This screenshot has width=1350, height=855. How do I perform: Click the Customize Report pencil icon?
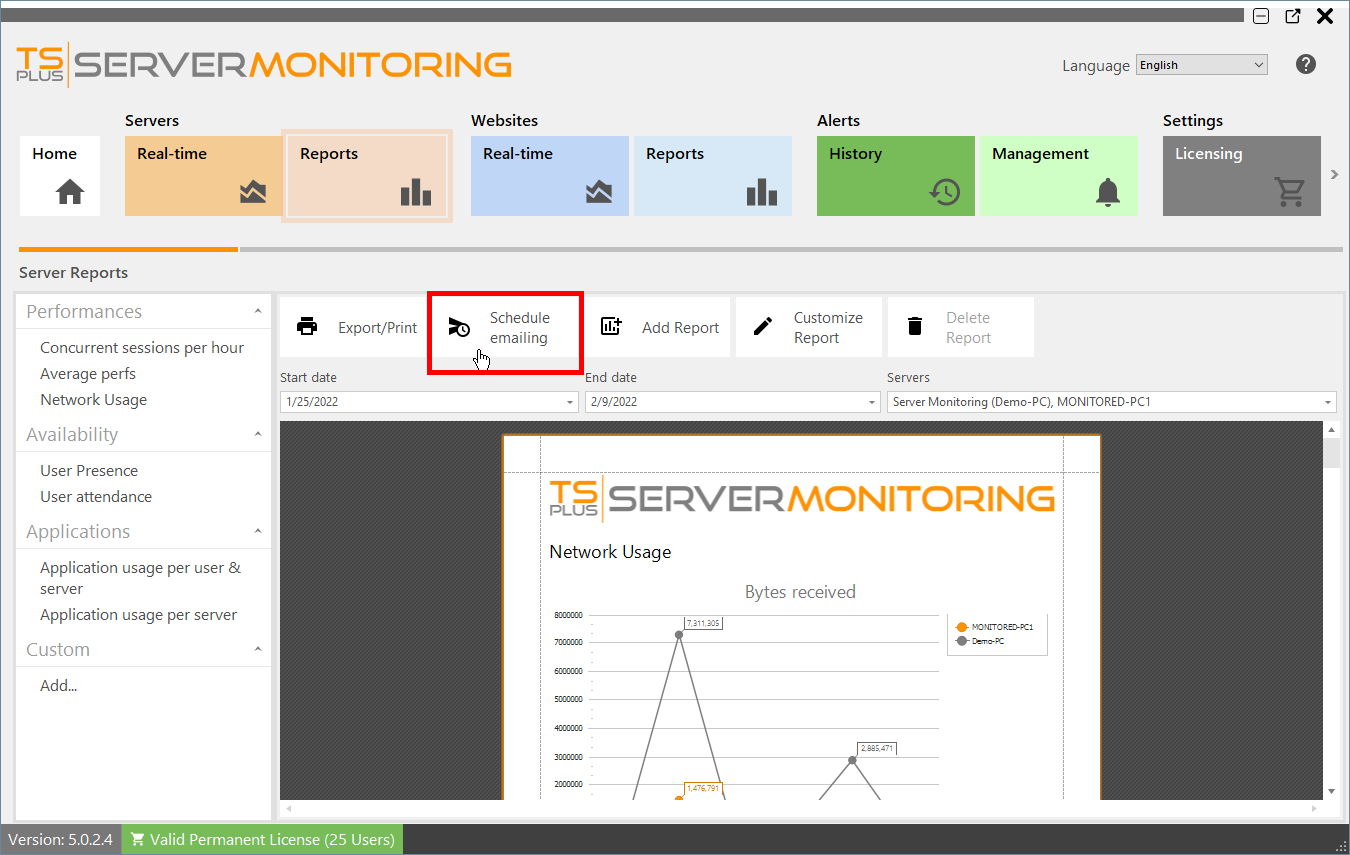tap(762, 326)
